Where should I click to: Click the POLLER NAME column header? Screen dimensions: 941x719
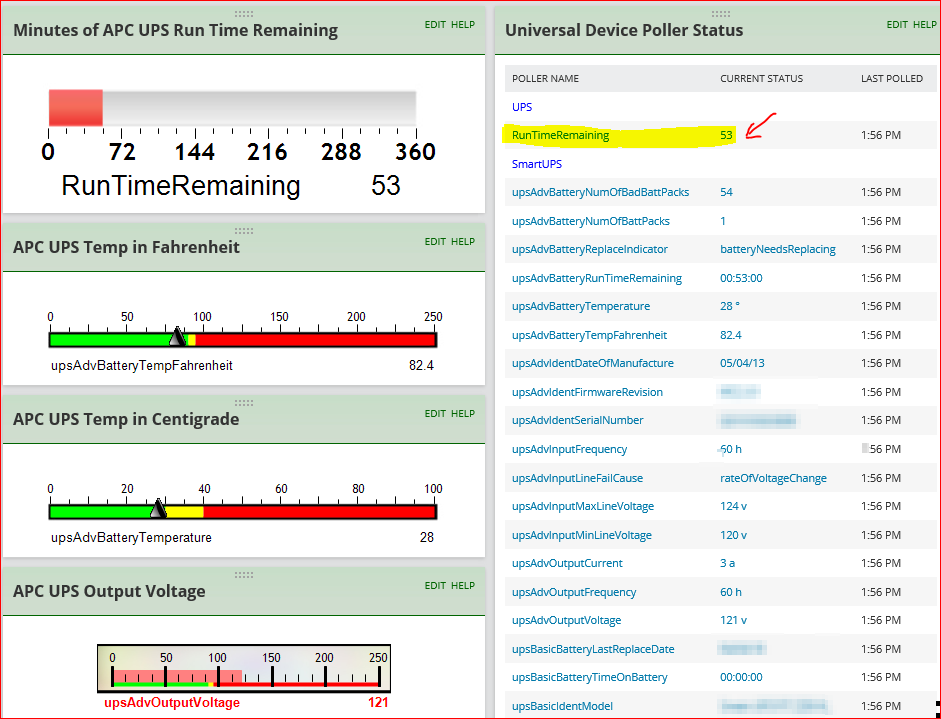(545, 79)
